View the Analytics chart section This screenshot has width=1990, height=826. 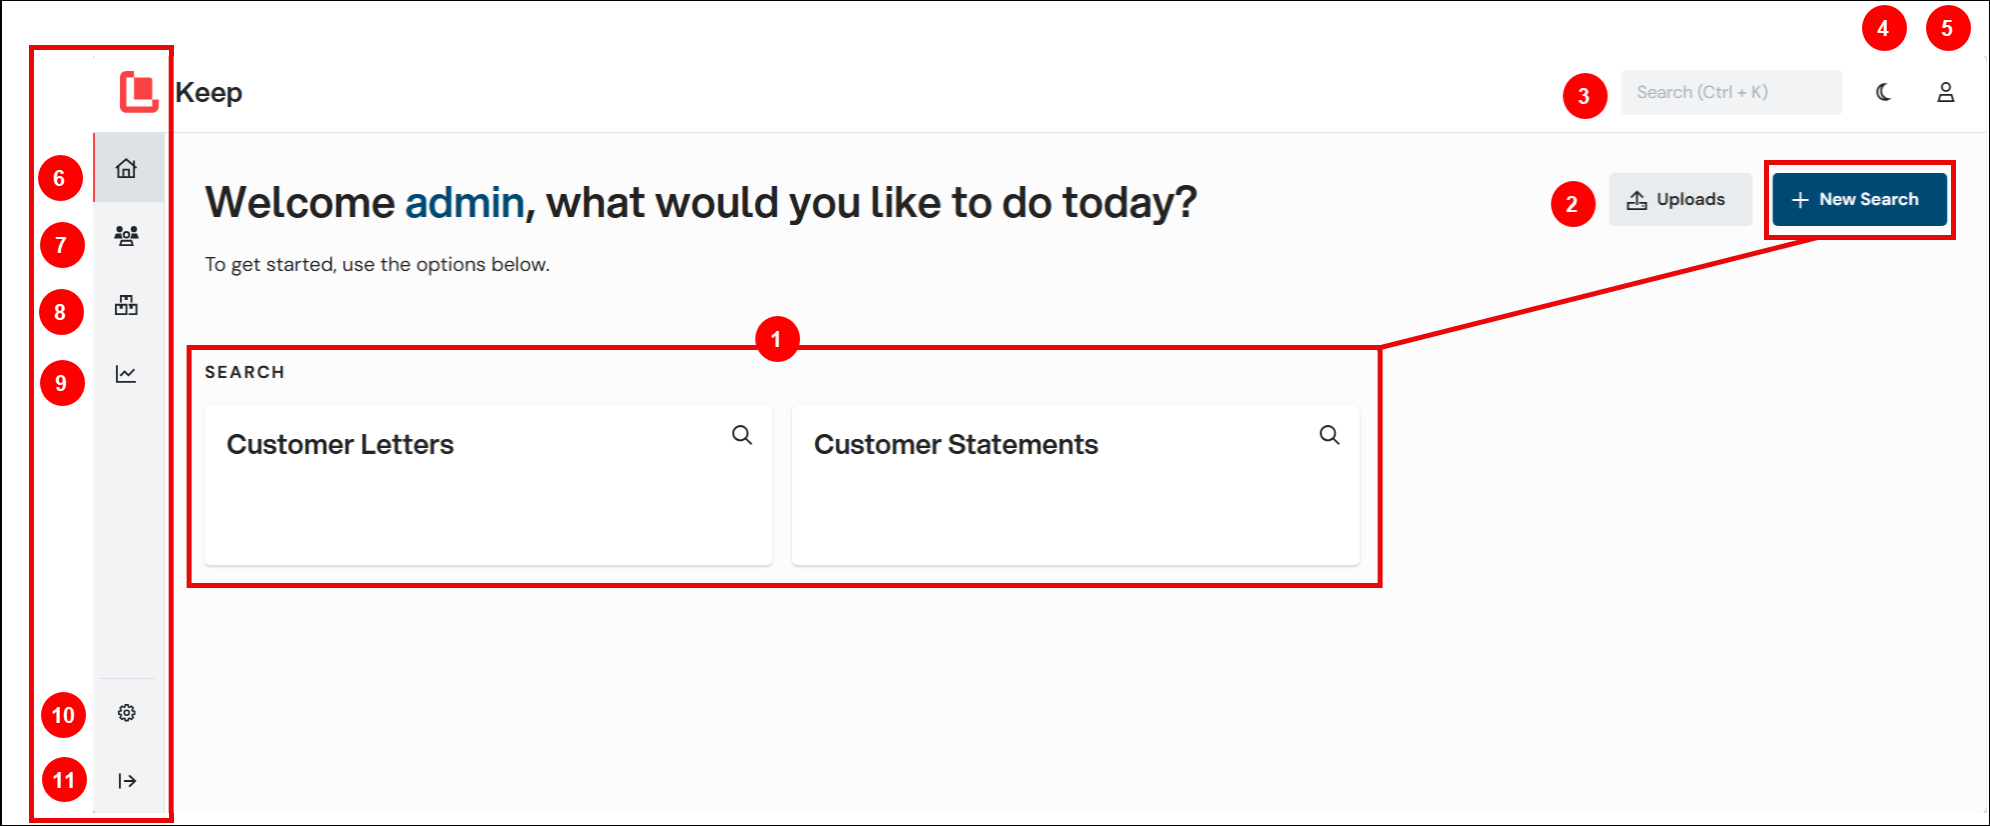pyautogui.click(x=127, y=374)
